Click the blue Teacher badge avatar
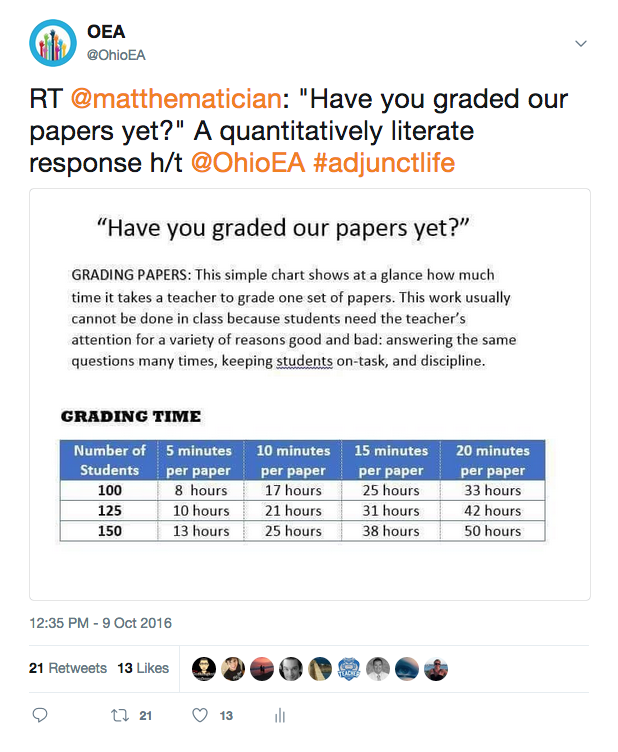The width and height of the screenshot is (618, 752). tap(349, 669)
